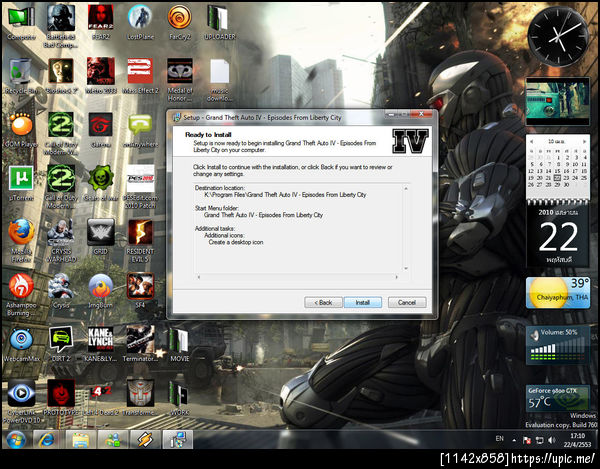Click the slideshow picture gadget

tap(558, 101)
